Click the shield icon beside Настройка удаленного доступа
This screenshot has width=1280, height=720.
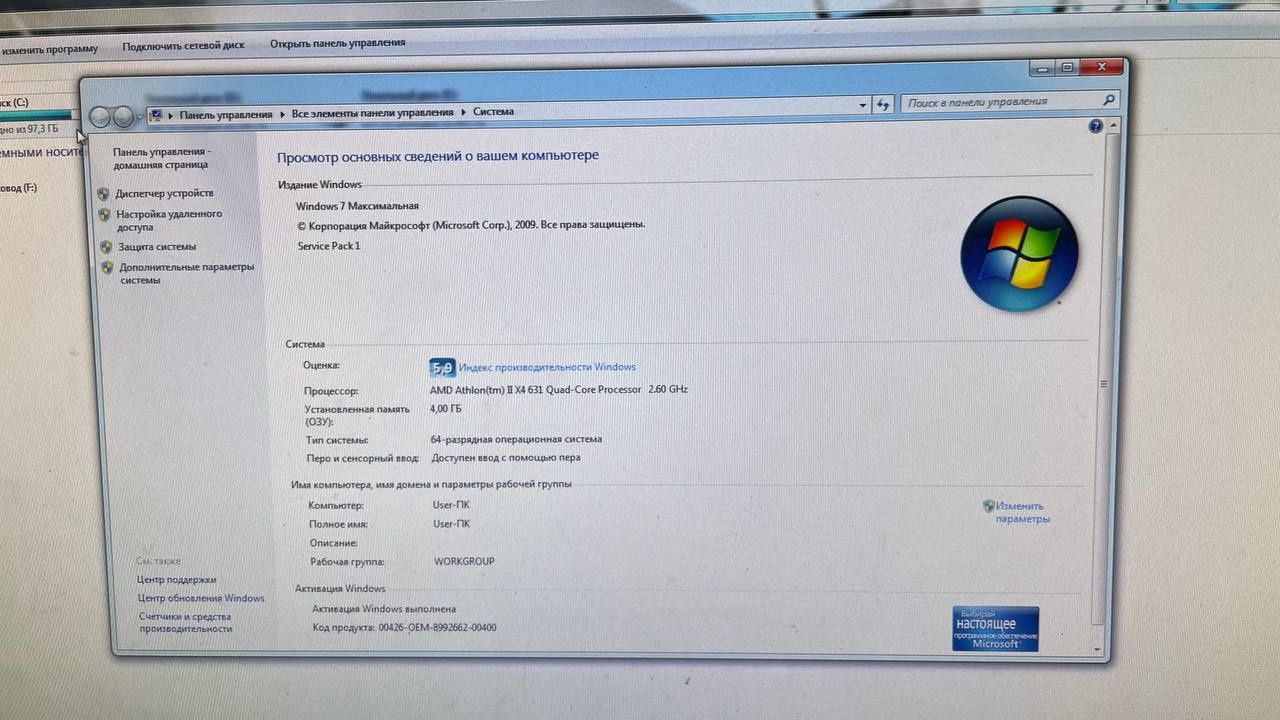click(104, 215)
